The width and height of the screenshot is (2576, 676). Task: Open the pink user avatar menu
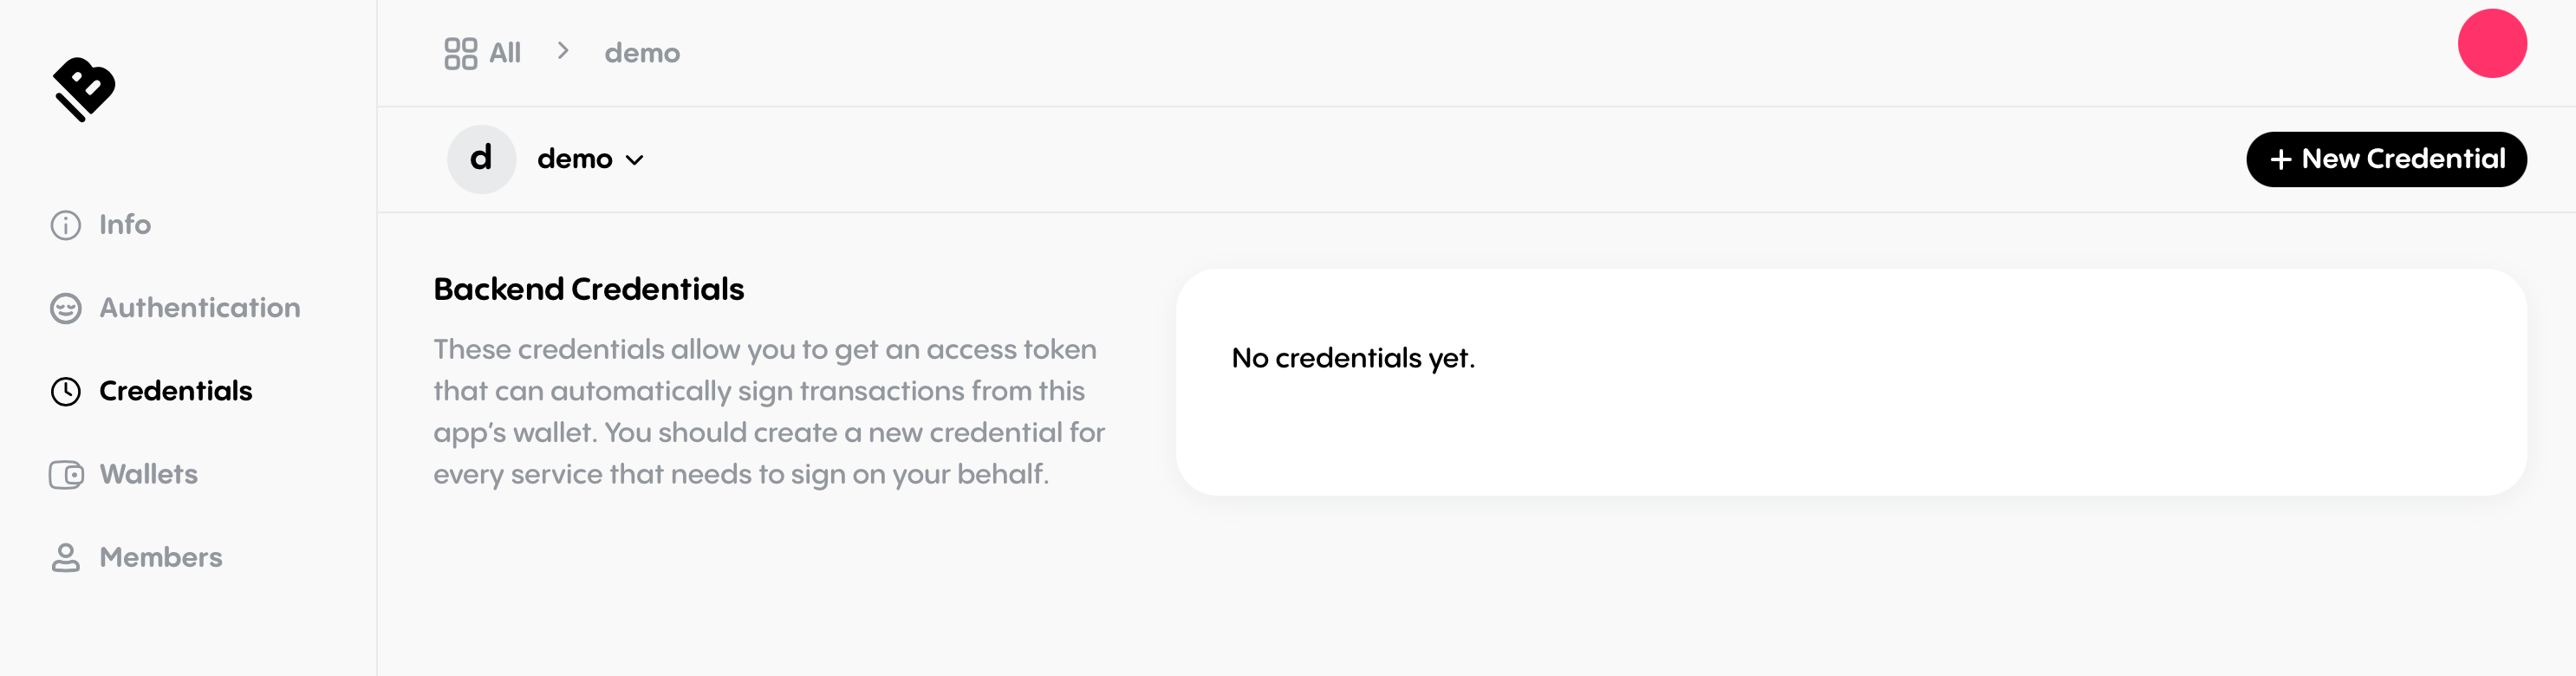tap(2492, 43)
